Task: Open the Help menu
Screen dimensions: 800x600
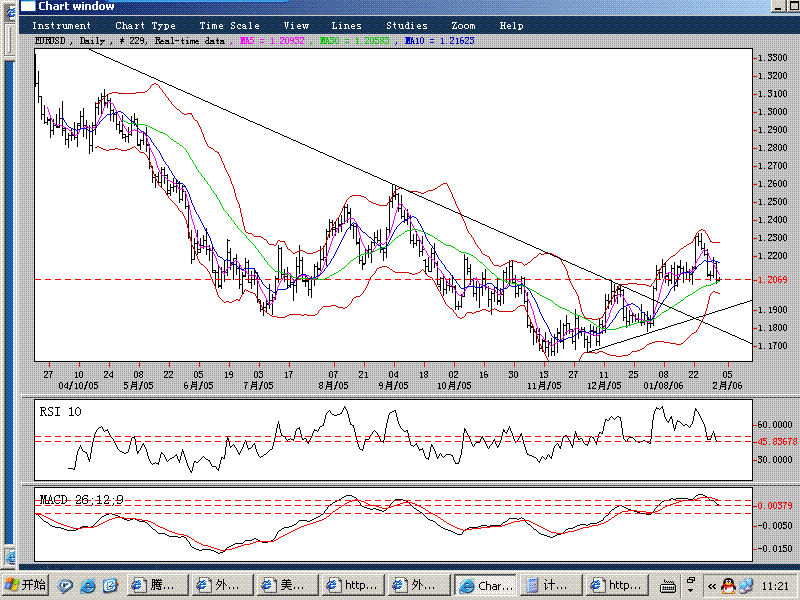Action: click(x=511, y=25)
